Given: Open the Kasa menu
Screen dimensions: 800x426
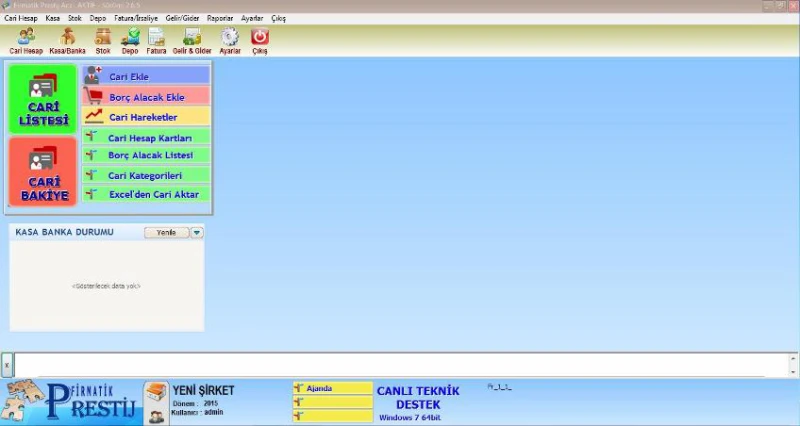Looking at the screenshot, I should click(53, 18).
